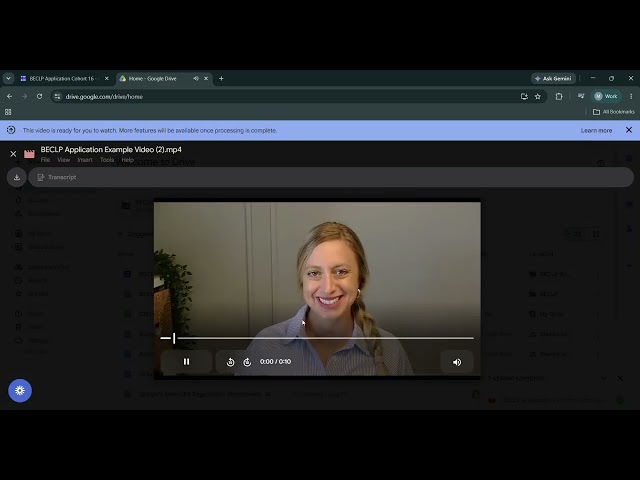Image resolution: width=640 pixels, height=480 pixels.
Task: Pause the video with the pause button
Action: click(x=186, y=362)
